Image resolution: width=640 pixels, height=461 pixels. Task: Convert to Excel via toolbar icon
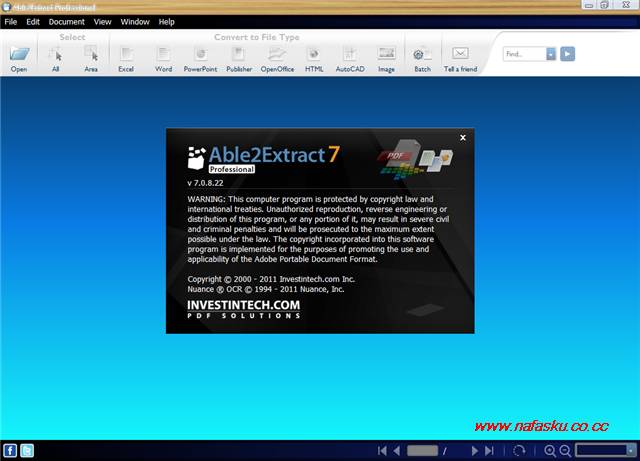point(126,54)
